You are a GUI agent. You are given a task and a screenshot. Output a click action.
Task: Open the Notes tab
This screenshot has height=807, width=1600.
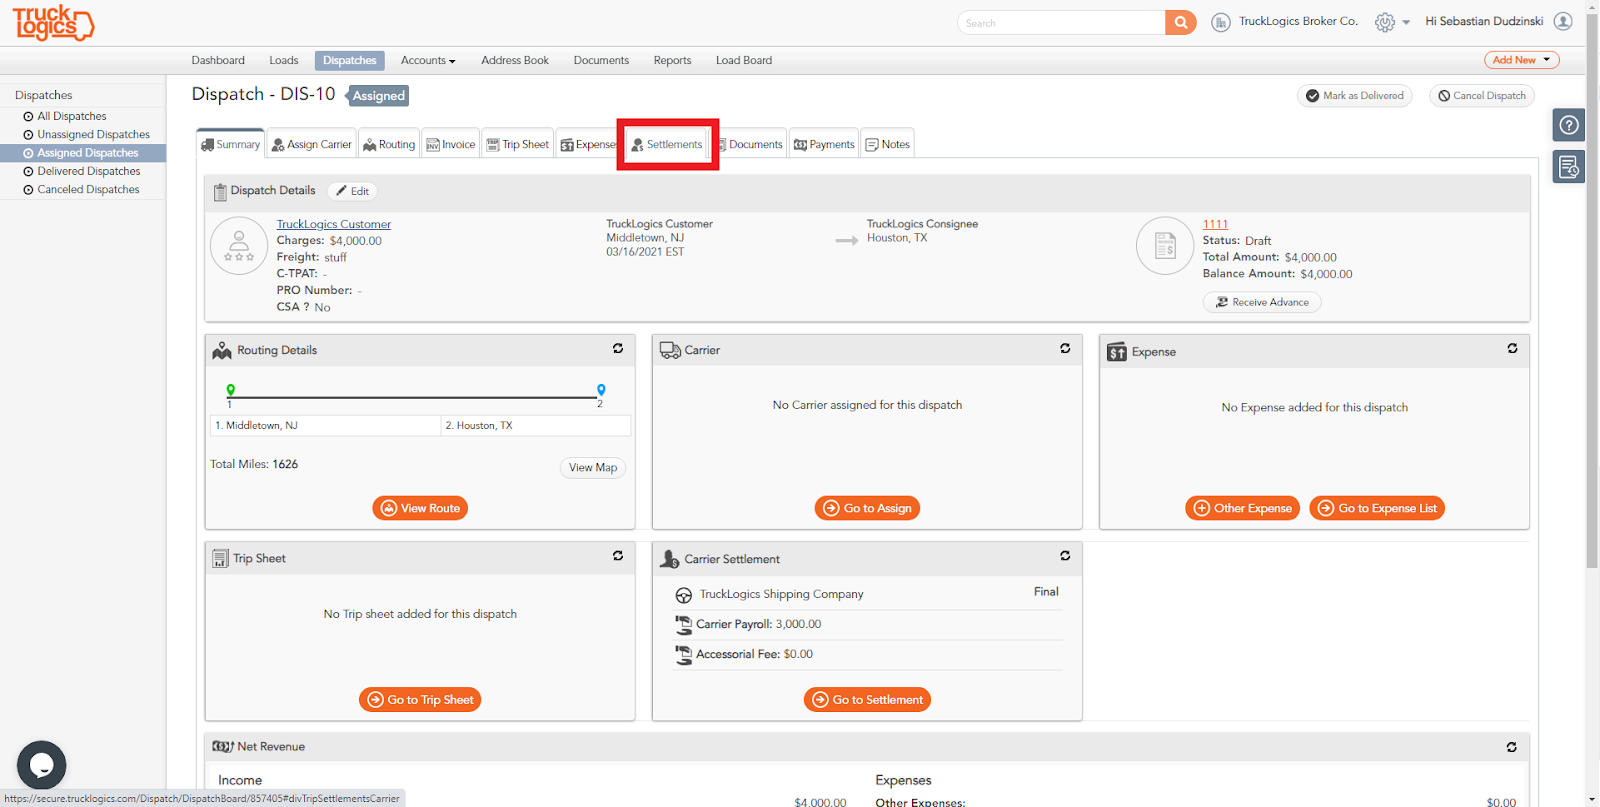[x=888, y=144]
